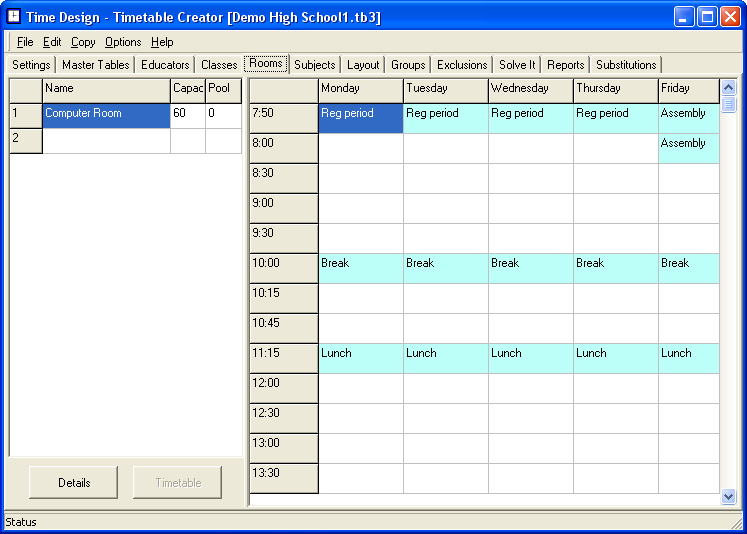Click the Tuesday Break cell at 10:00
This screenshot has height=534, width=747.
pyautogui.click(x=445, y=268)
